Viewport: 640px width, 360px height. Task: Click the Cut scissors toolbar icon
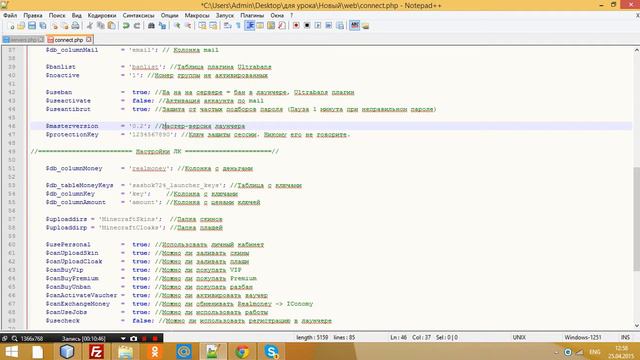tap(90, 26)
